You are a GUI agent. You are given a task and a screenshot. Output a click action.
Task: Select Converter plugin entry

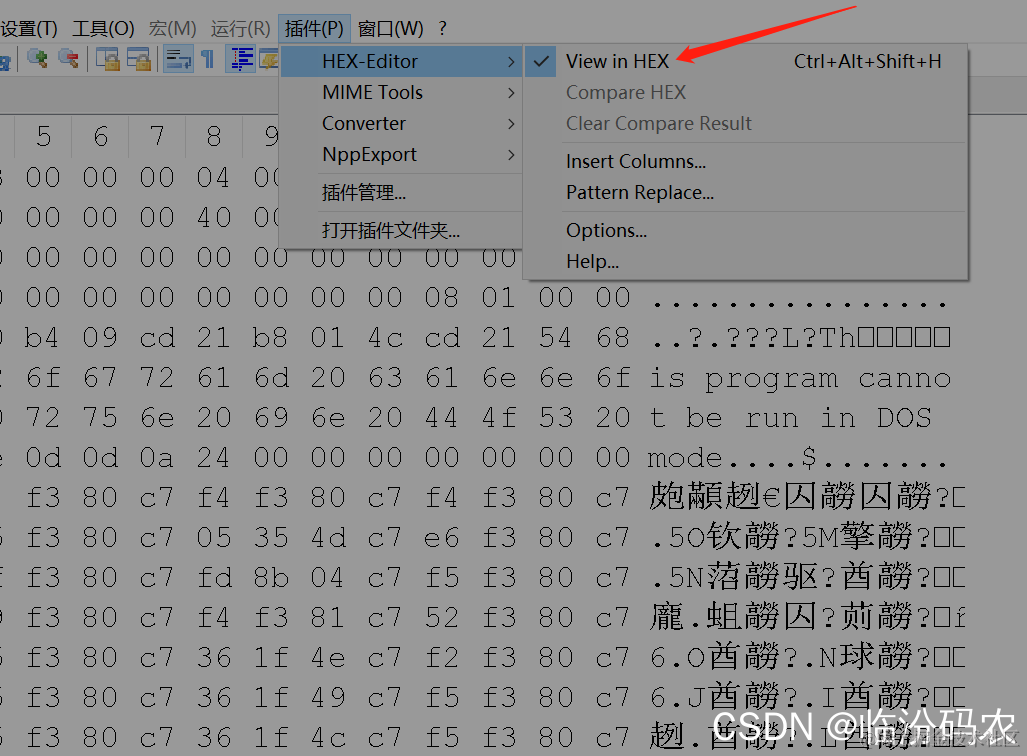pos(401,124)
